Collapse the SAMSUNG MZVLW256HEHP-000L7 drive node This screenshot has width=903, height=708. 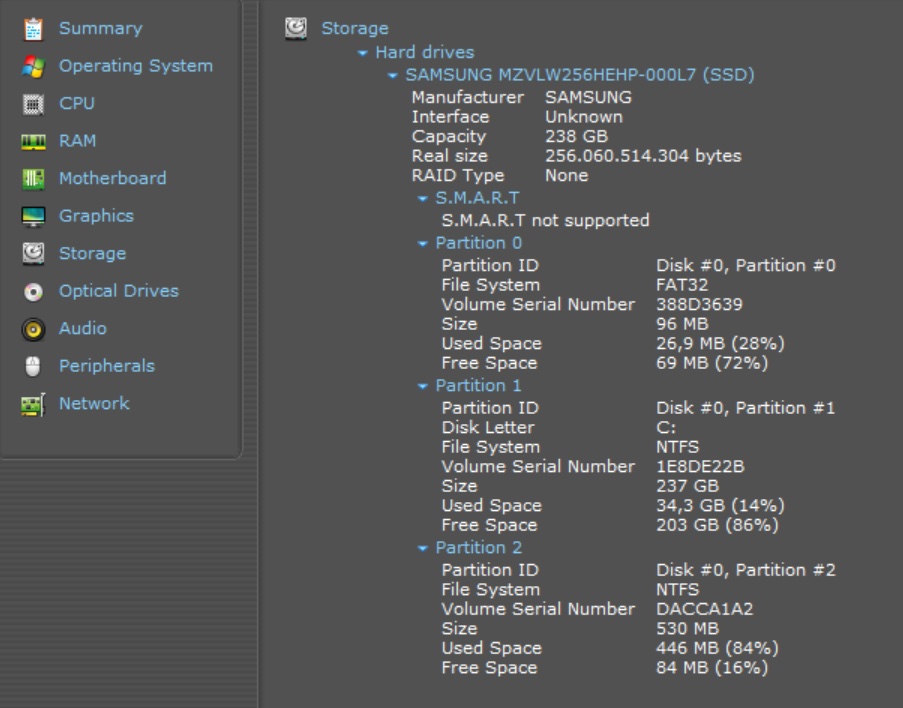click(x=393, y=76)
